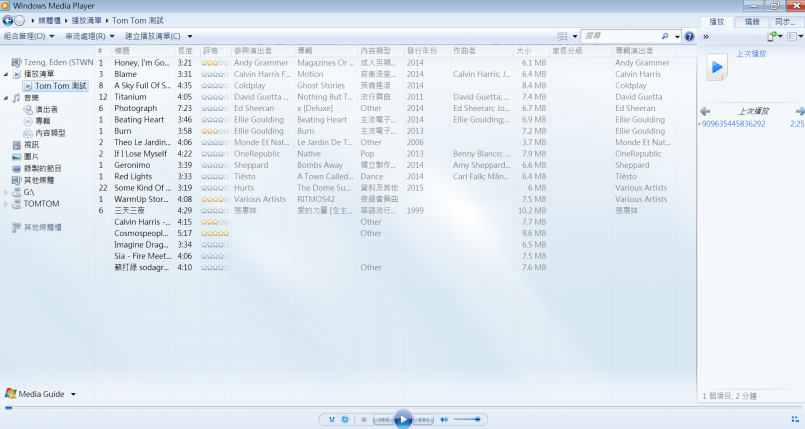Click the Back navigation arrow
Viewport: 805px width, 429px height.
8,20
